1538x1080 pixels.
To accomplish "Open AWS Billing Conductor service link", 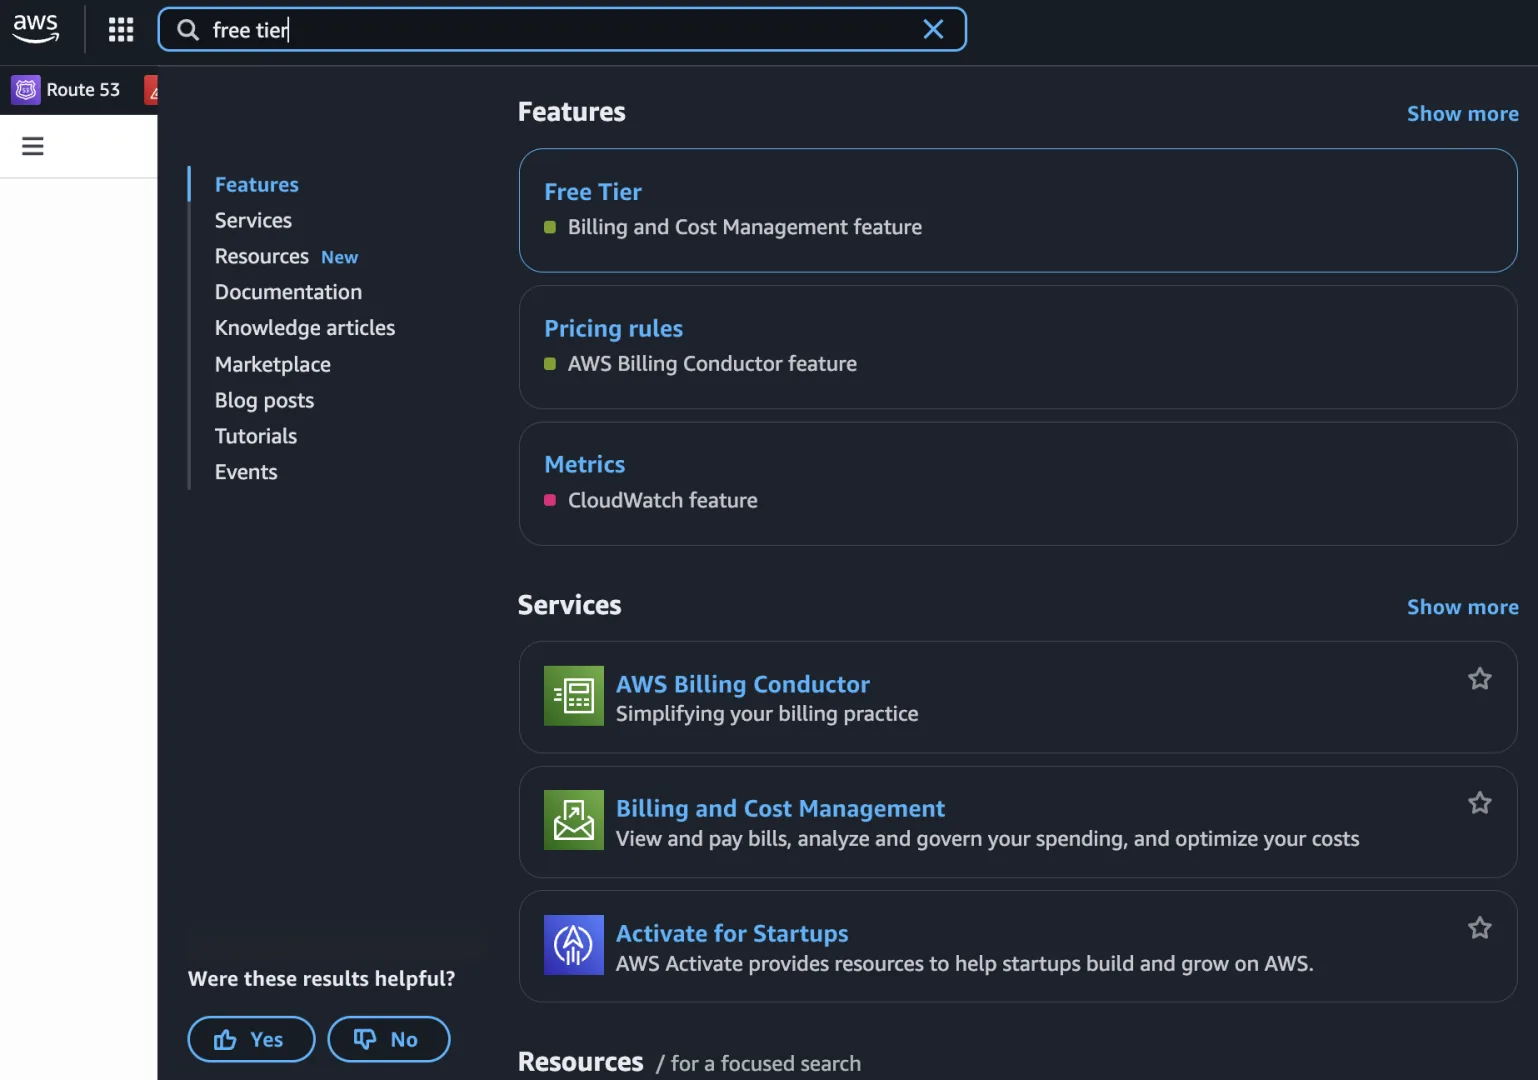I will coord(743,685).
